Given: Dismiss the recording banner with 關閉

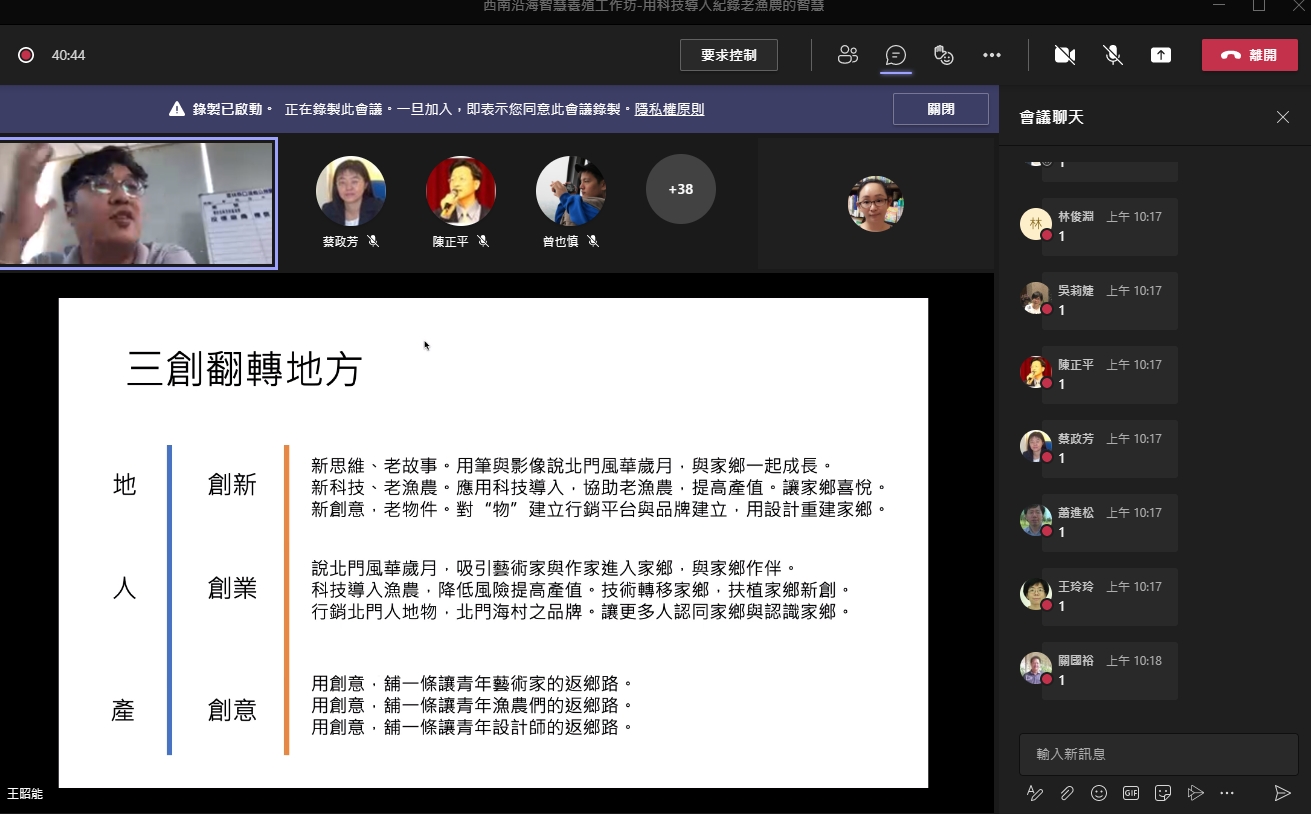Looking at the screenshot, I should 941,109.
